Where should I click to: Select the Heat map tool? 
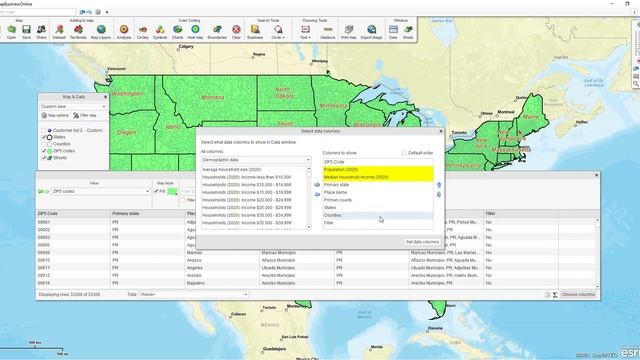coord(195,32)
